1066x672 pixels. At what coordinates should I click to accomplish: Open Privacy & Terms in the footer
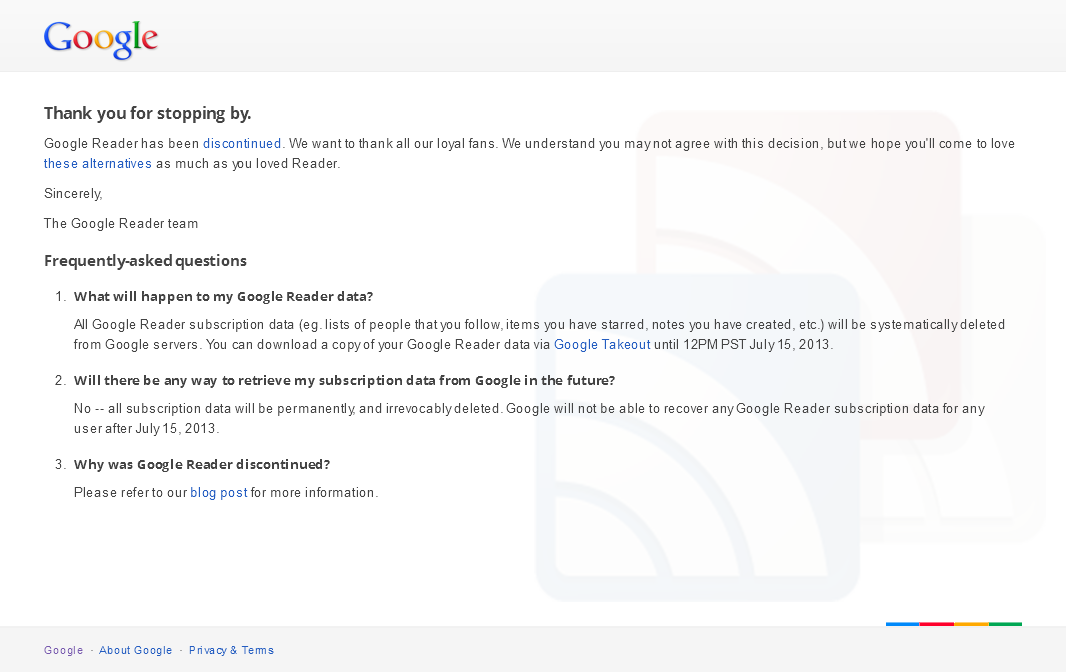231,650
